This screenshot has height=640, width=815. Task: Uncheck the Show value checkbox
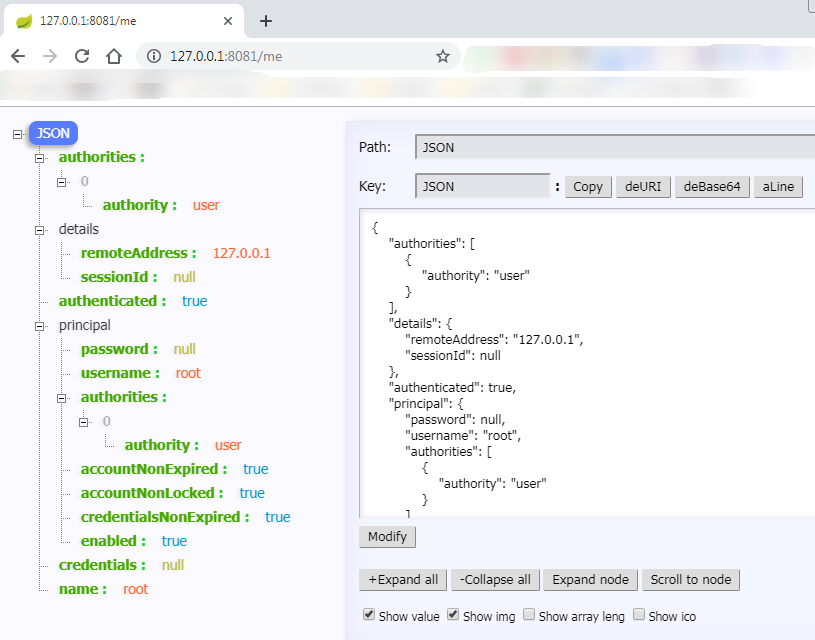[x=368, y=616]
